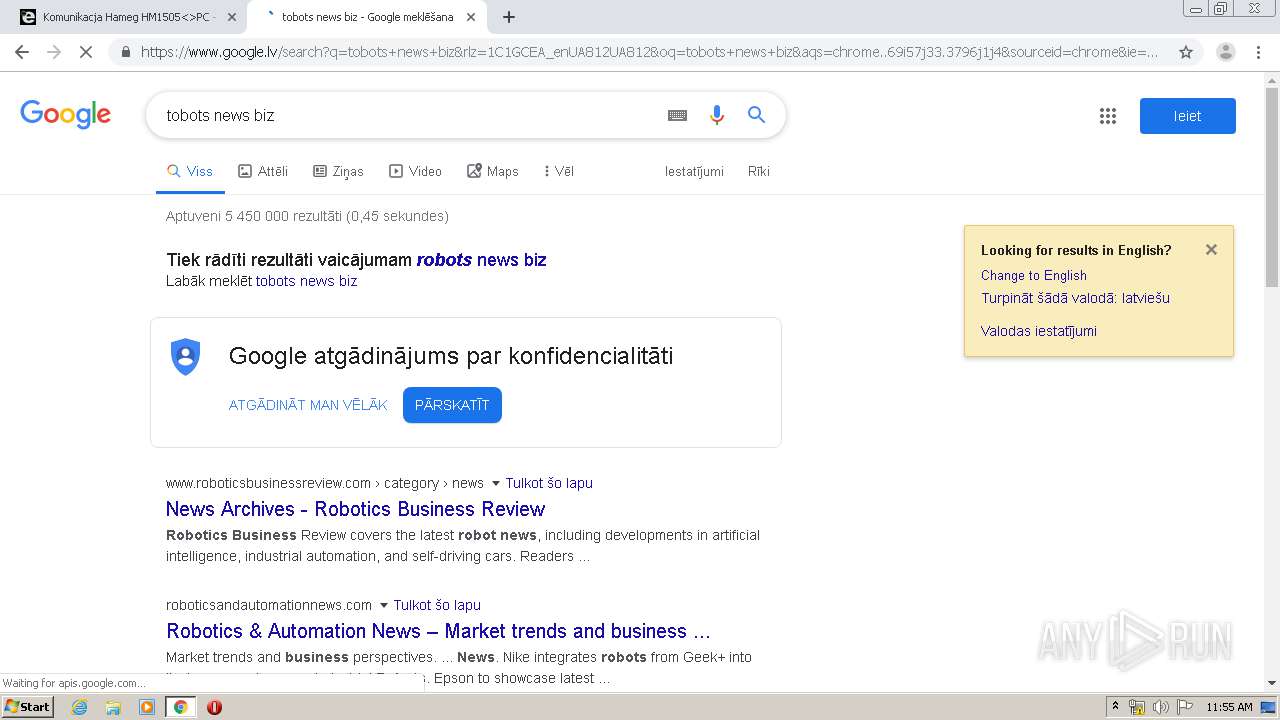Click Change to English link
Screen dimensions: 1280x720
tap(1033, 275)
